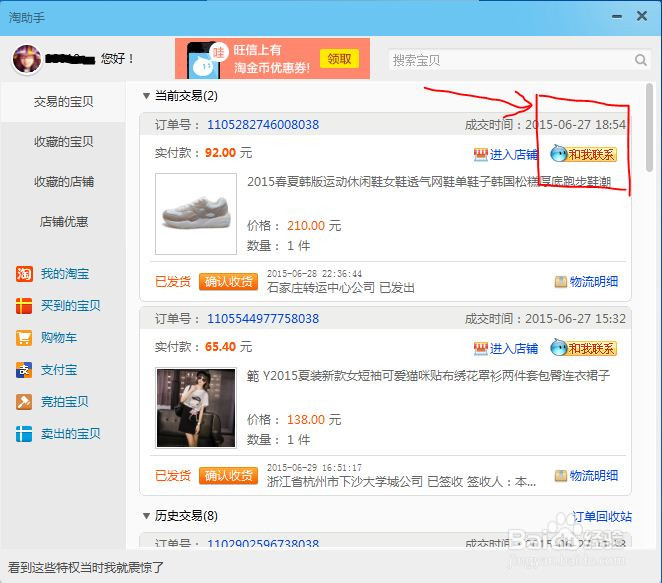The image size is (662, 583).
Task: Open the 购物车 link
Action: point(59,337)
